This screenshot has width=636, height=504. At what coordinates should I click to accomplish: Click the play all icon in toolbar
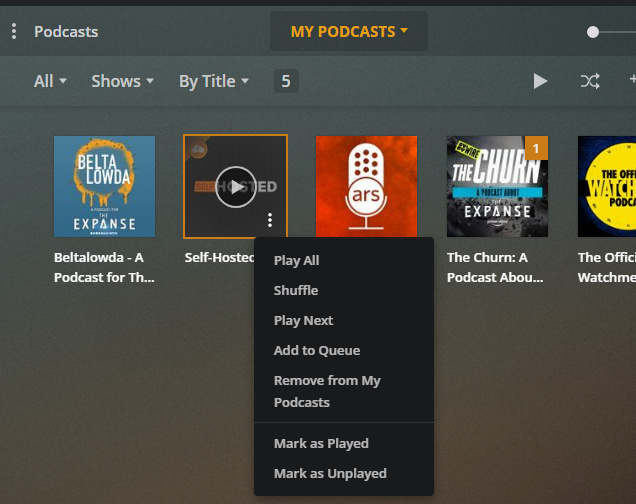[540, 81]
